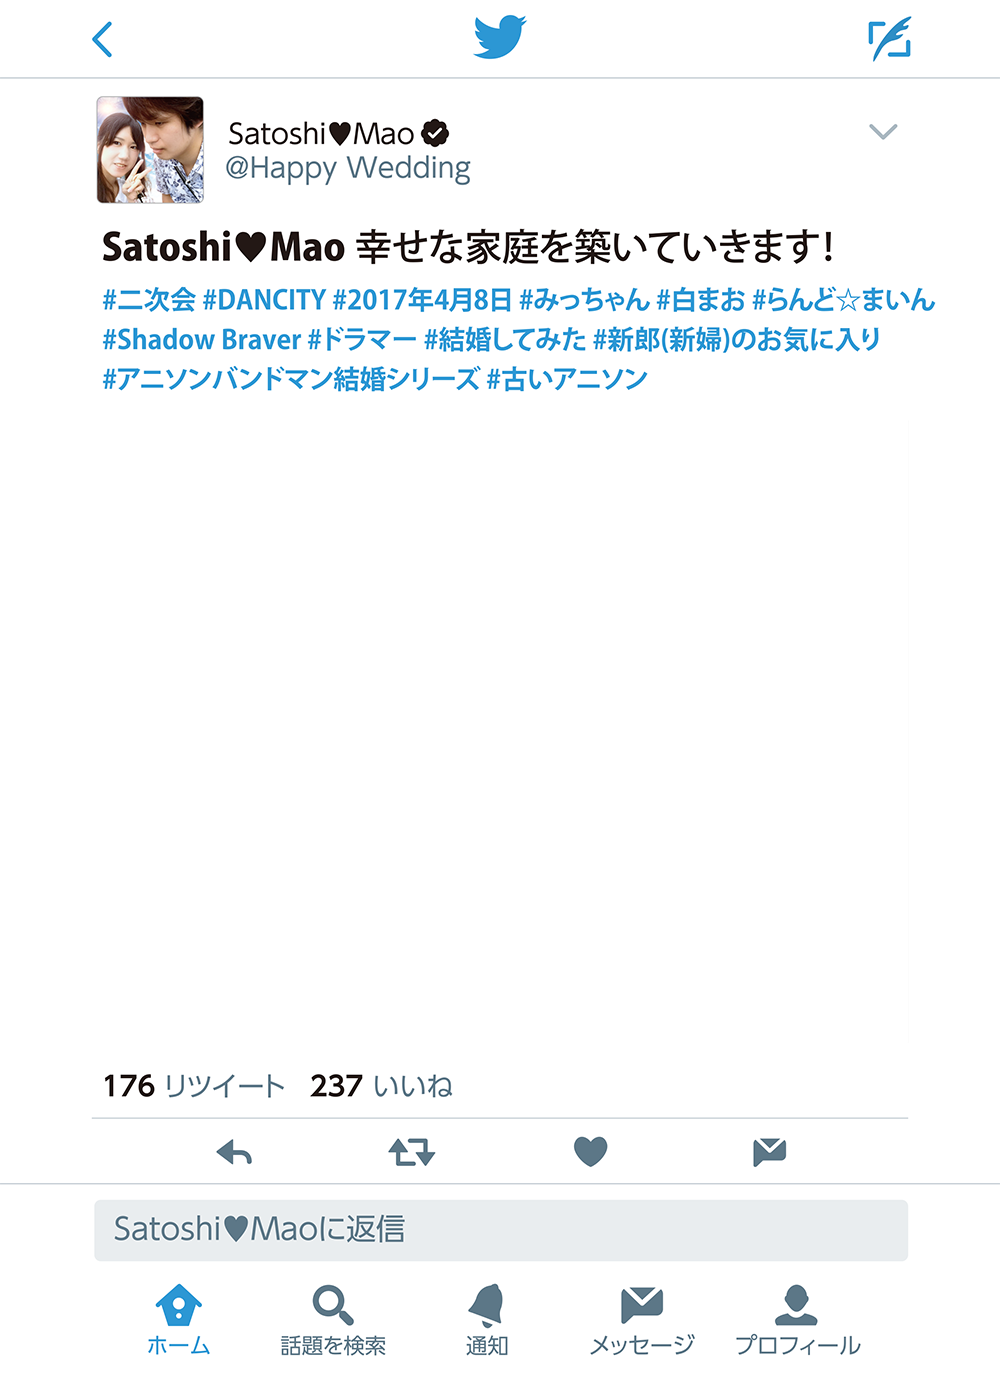Open #結婚してみた hashtag
The width and height of the screenshot is (1000, 1375).
coord(505,339)
